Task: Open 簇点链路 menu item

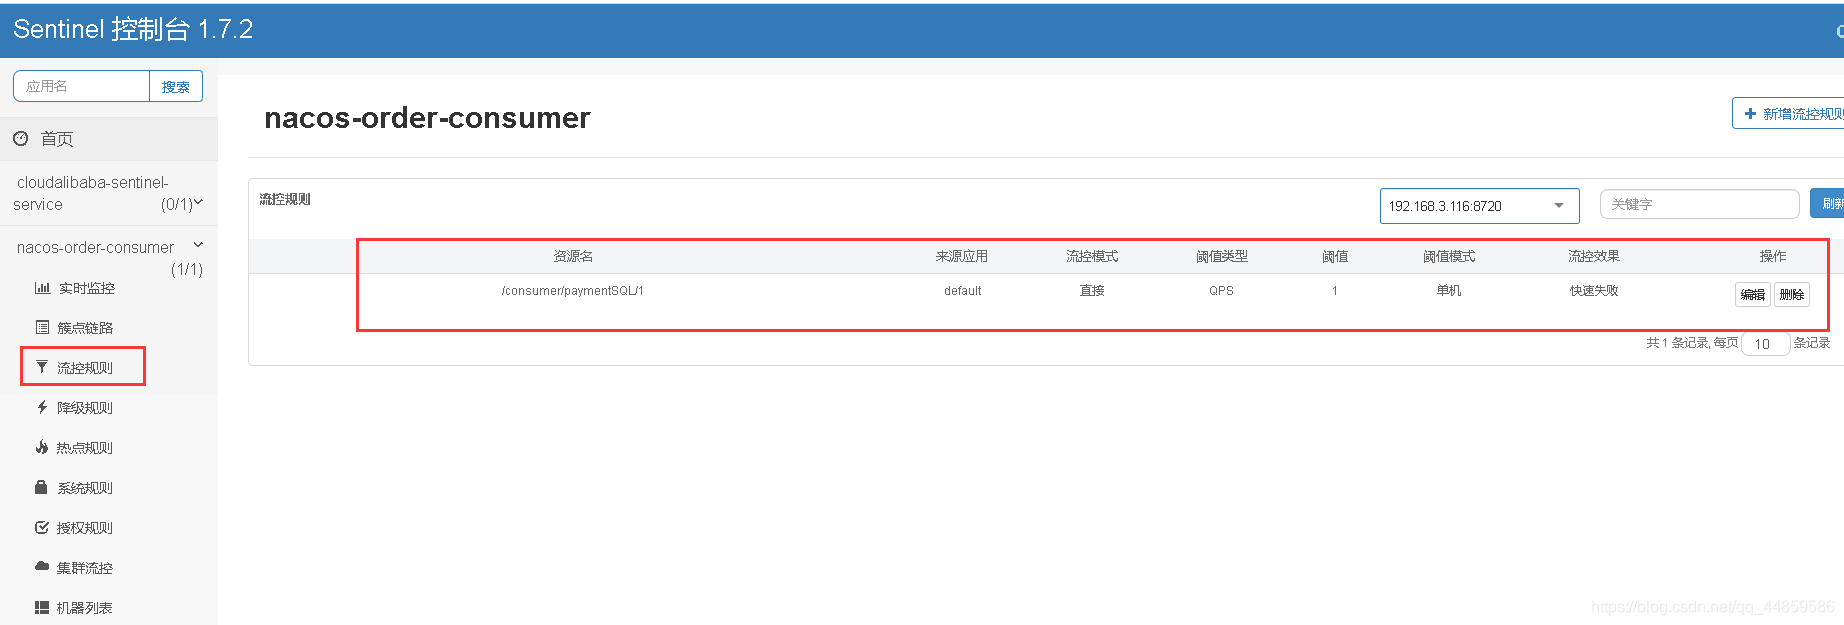Action: click(85, 328)
